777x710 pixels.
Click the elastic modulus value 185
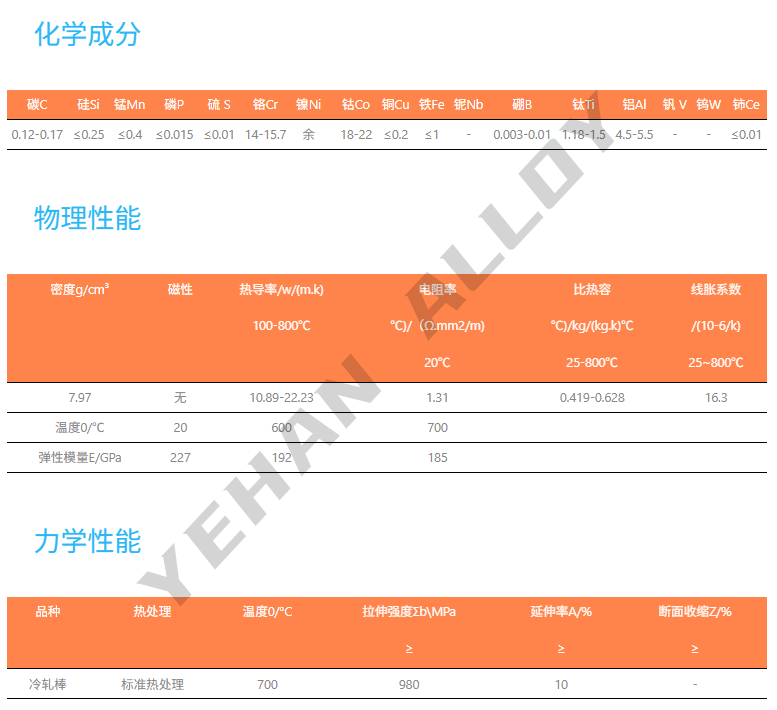pos(438,458)
